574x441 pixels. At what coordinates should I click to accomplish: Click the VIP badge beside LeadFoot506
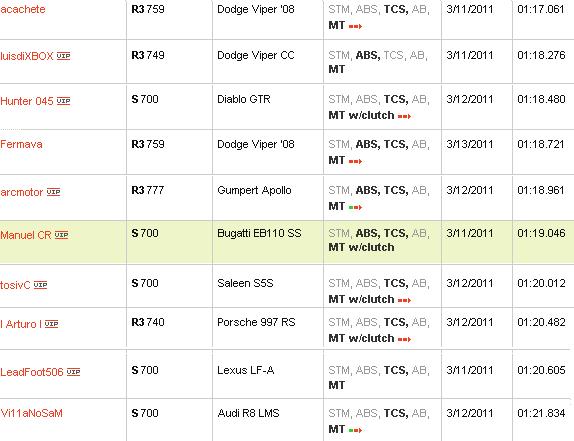coord(73,372)
